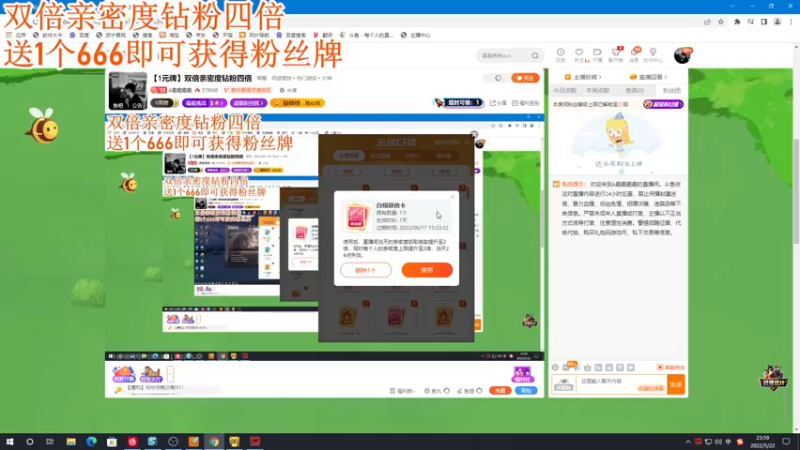Click the browser share page icon

coord(707,22)
